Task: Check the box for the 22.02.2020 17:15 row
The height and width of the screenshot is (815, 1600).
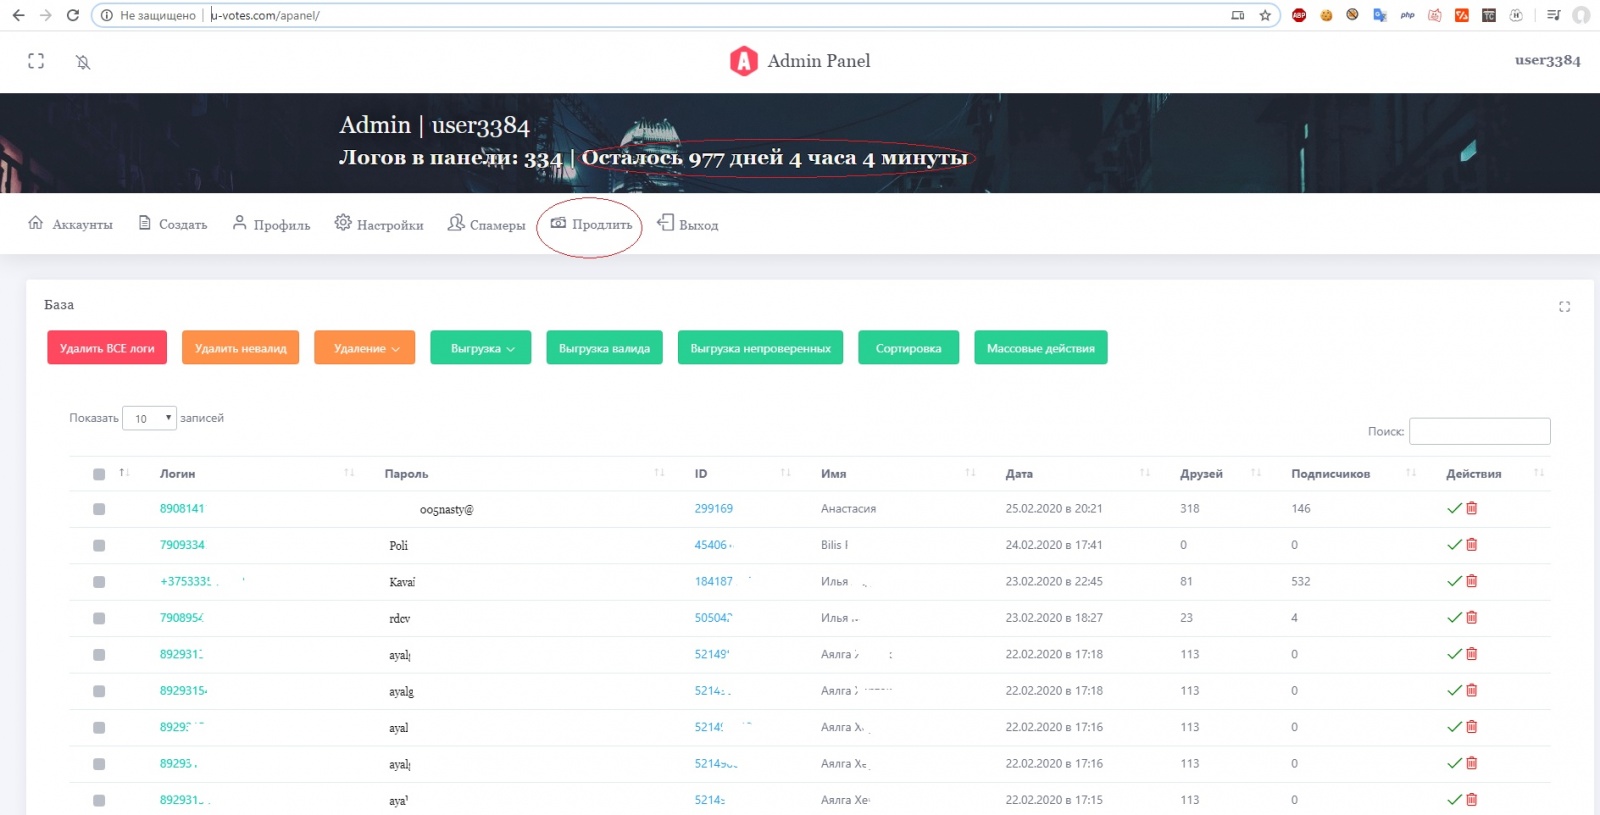Action: (x=99, y=800)
